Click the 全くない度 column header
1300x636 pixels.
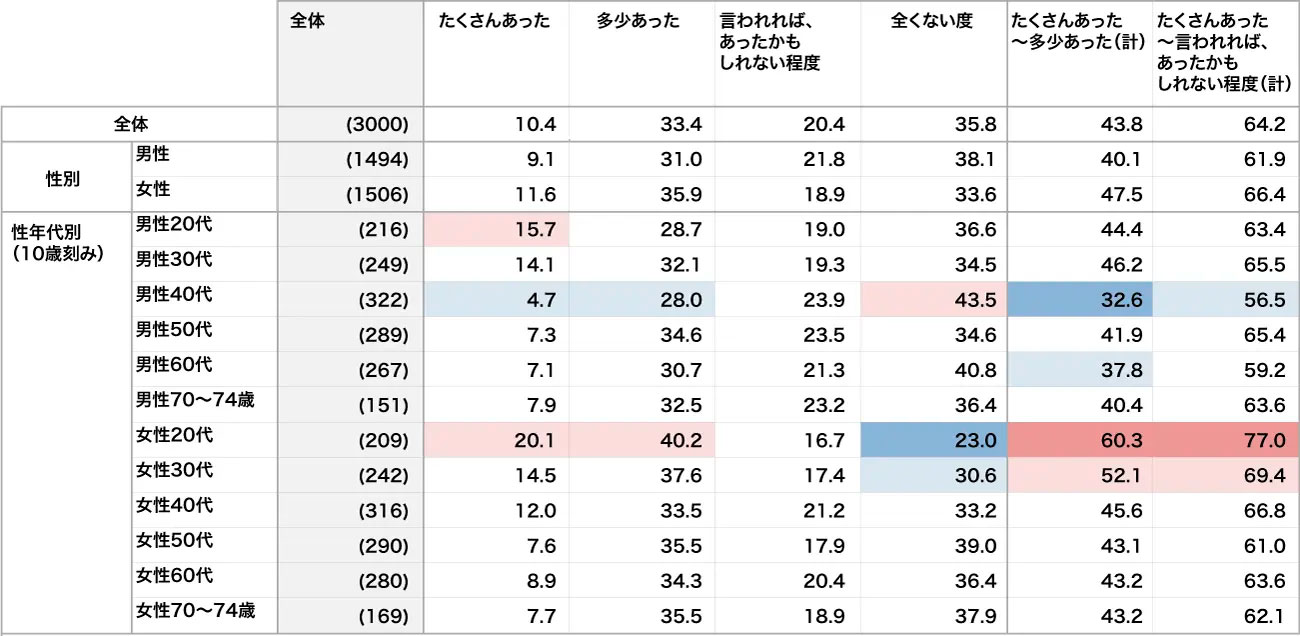931,22
